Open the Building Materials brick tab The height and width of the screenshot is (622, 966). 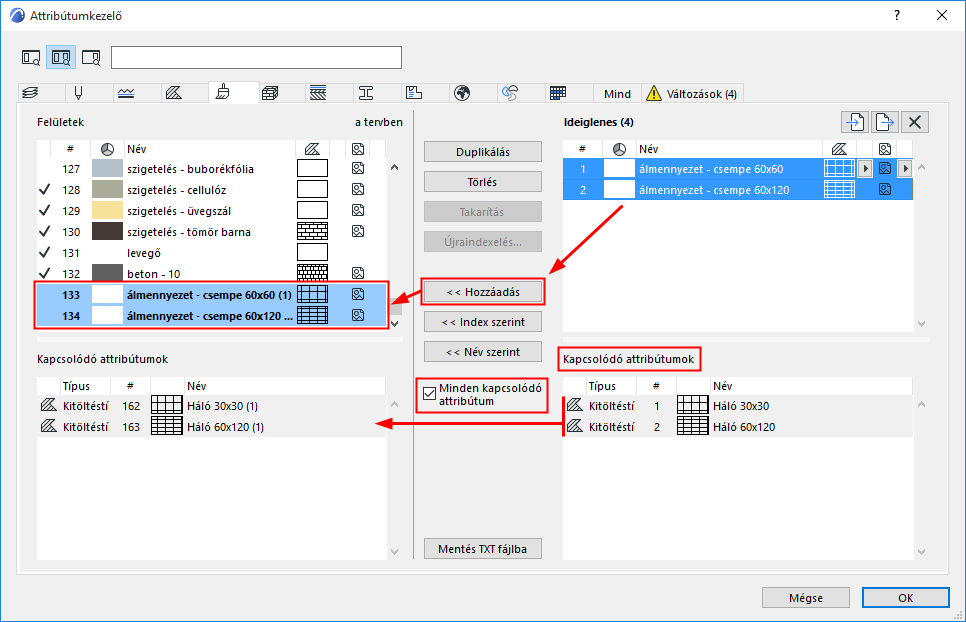click(x=270, y=93)
